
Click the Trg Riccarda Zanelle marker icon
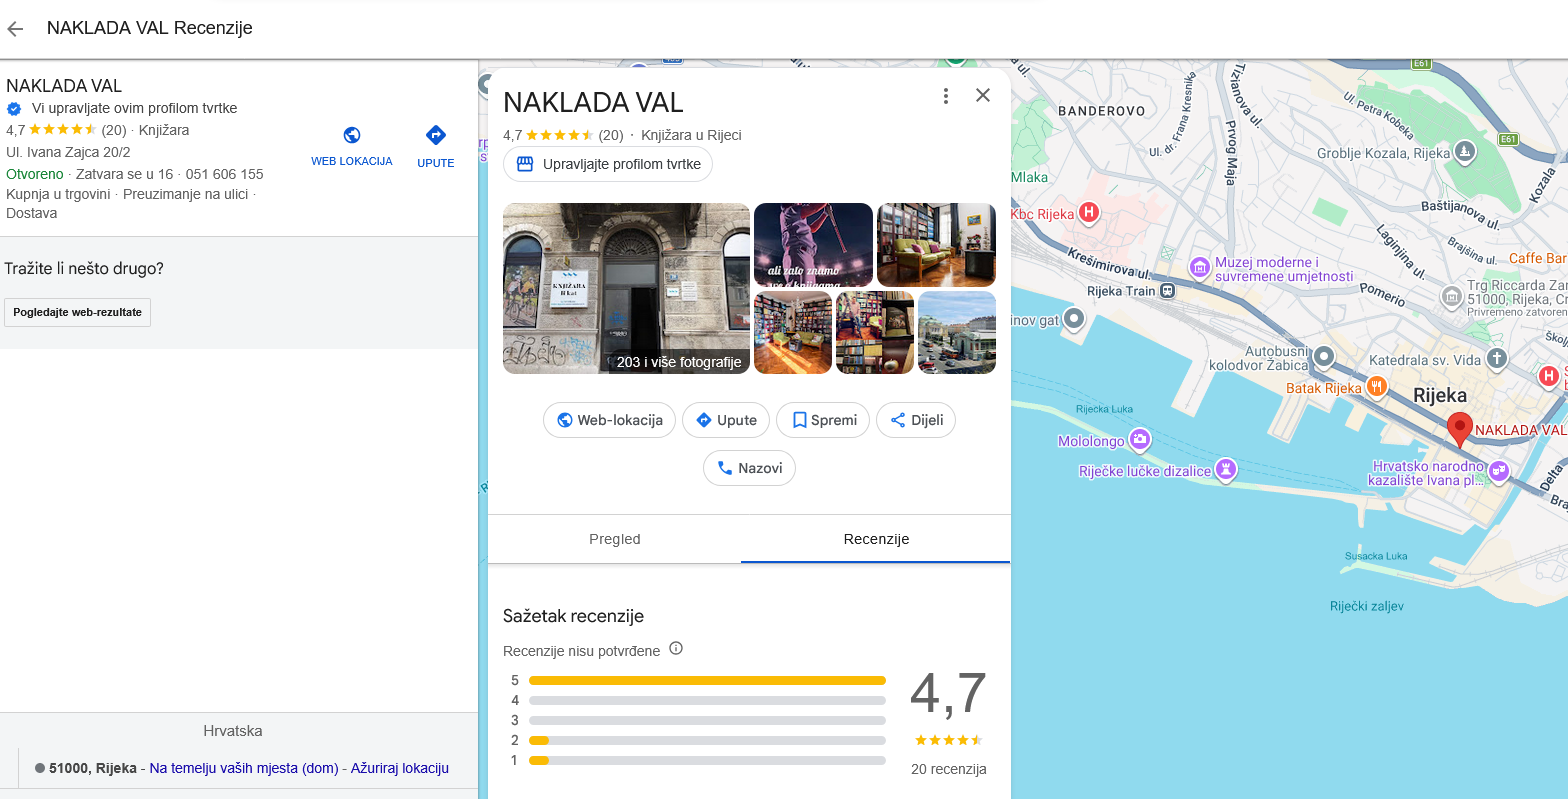(x=1452, y=296)
